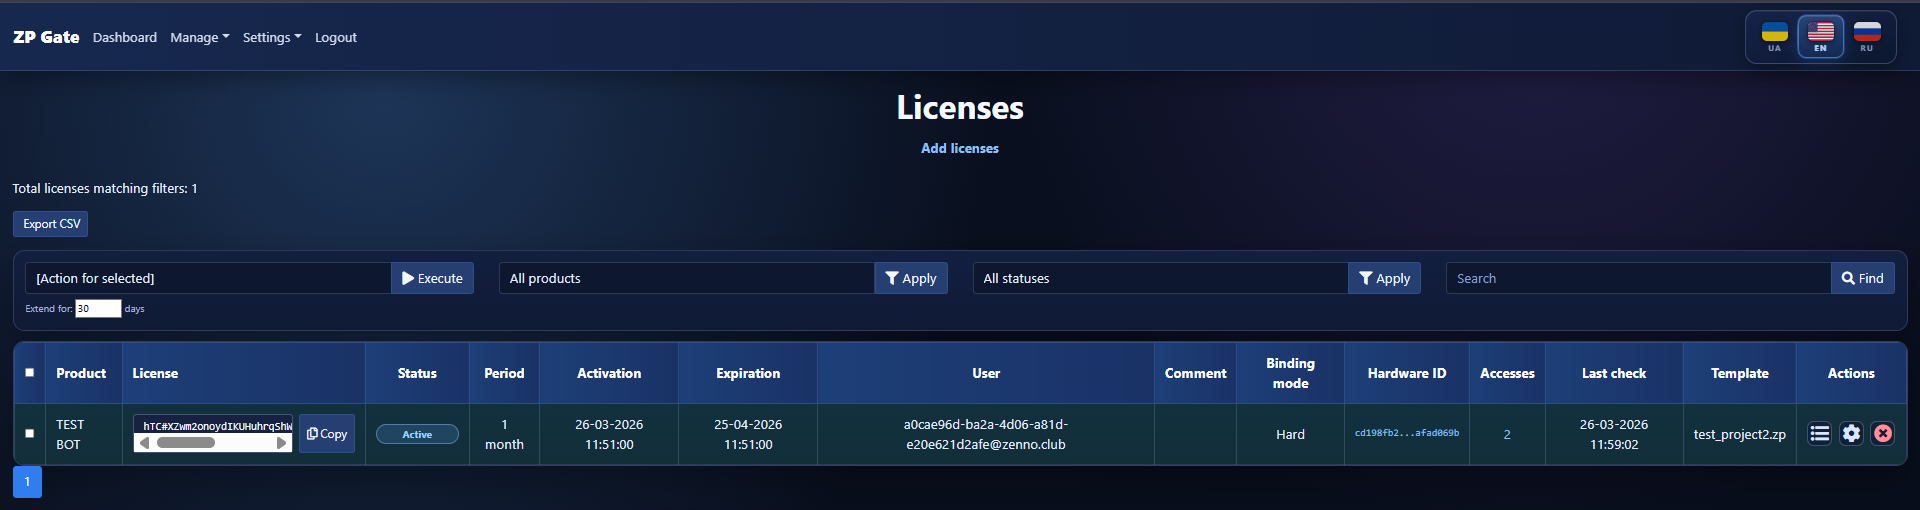Open All statuses filter dropdown

click(x=1160, y=278)
